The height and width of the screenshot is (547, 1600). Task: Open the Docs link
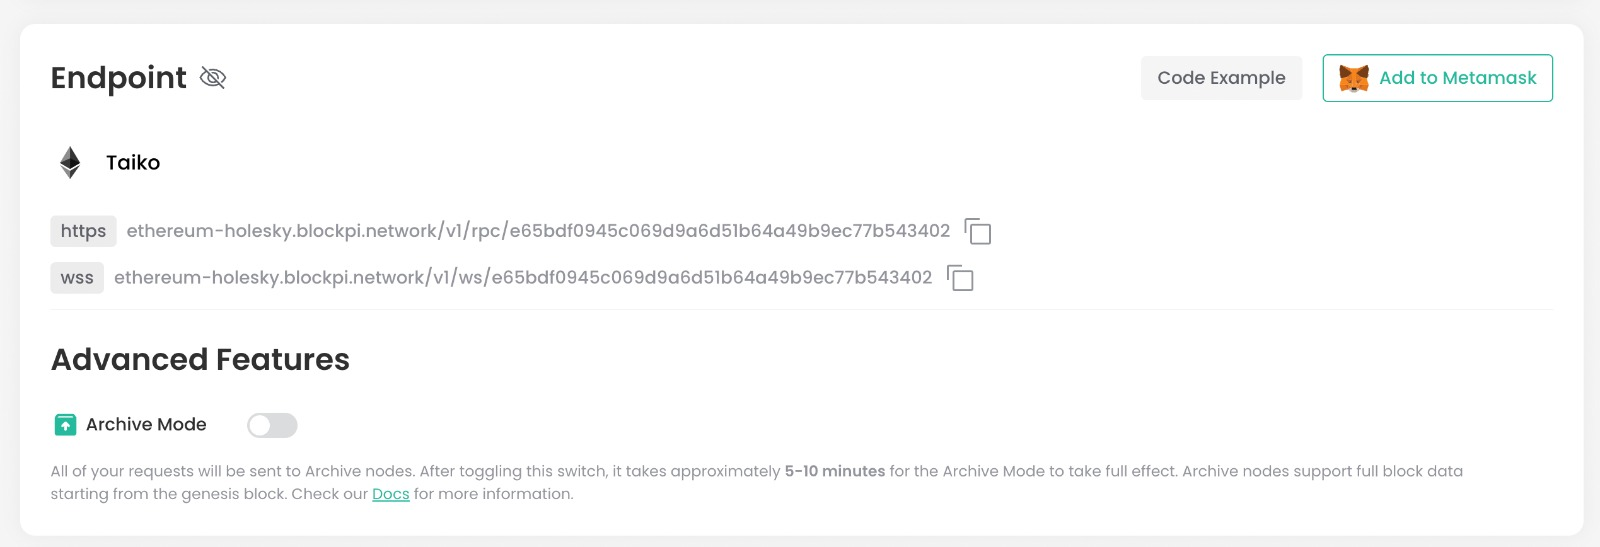(391, 494)
